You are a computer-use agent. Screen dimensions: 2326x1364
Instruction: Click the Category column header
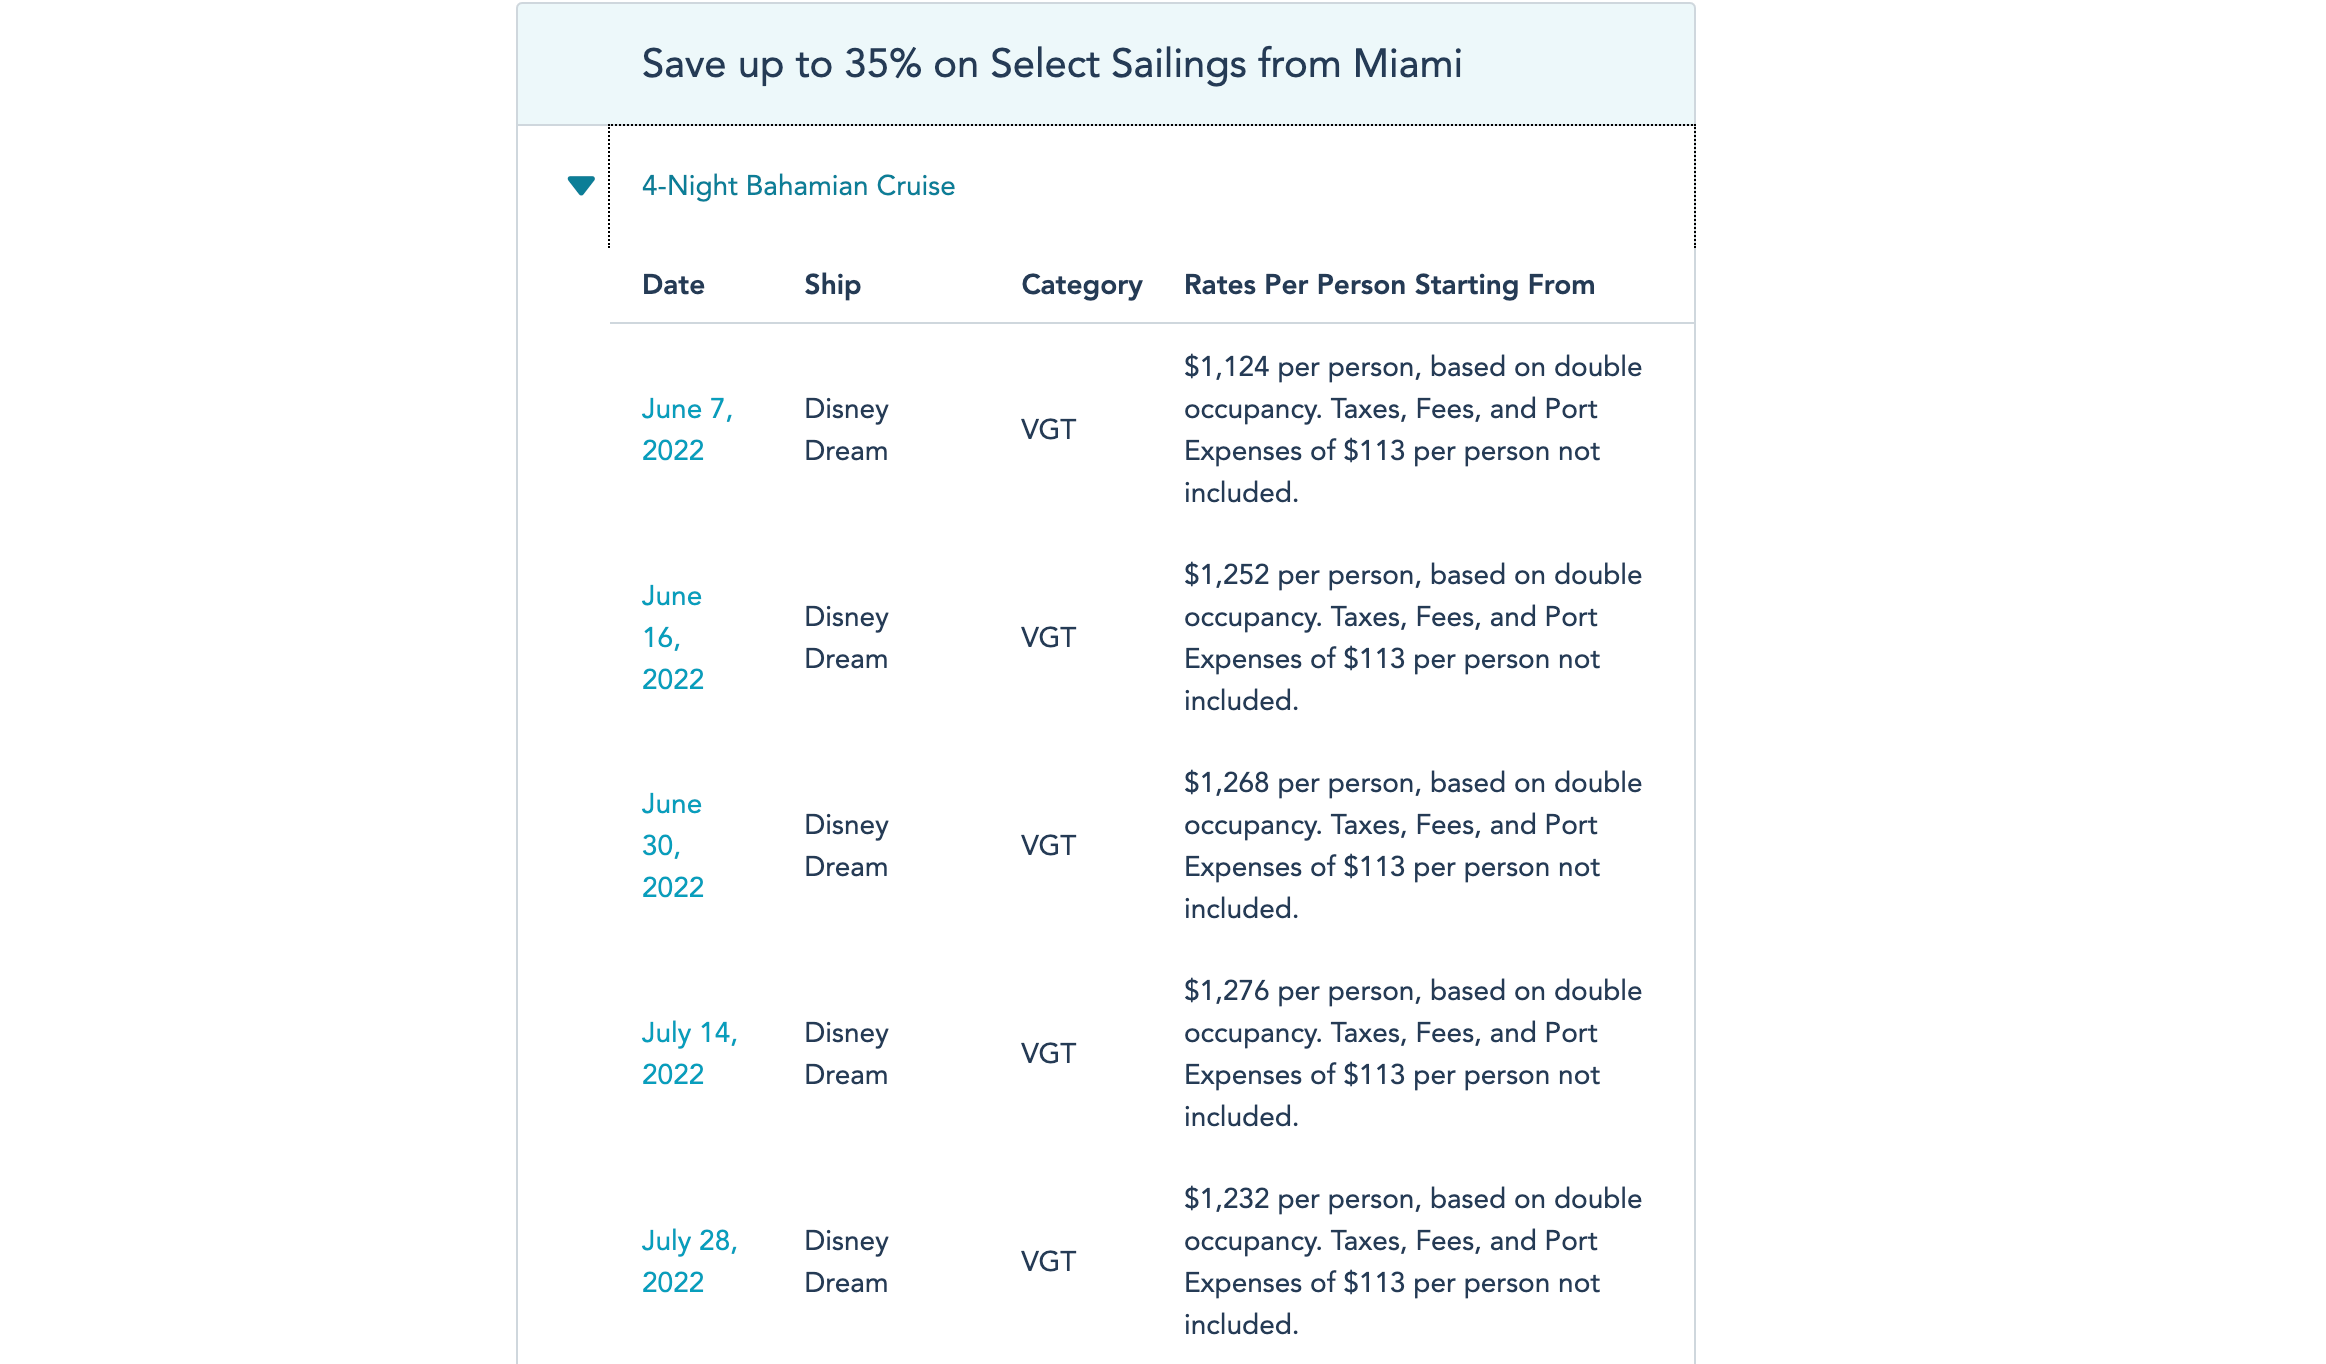1081,285
